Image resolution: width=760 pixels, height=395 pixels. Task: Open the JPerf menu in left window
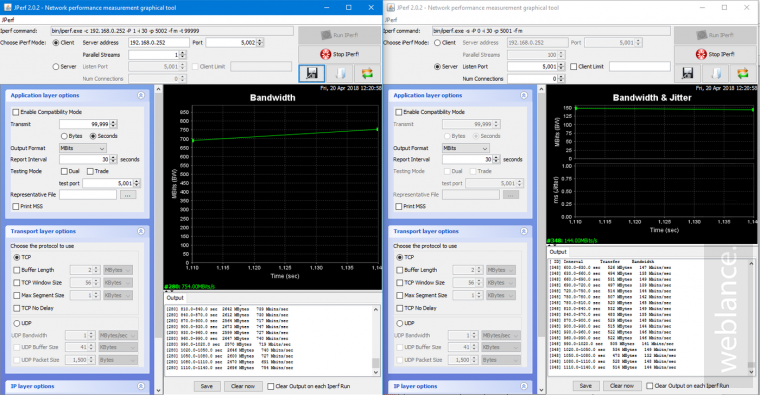coord(8,20)
